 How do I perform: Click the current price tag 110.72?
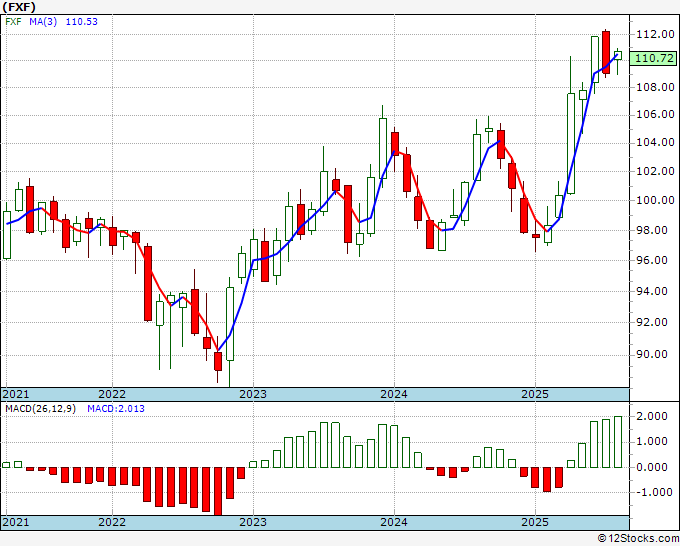point(654,58)
